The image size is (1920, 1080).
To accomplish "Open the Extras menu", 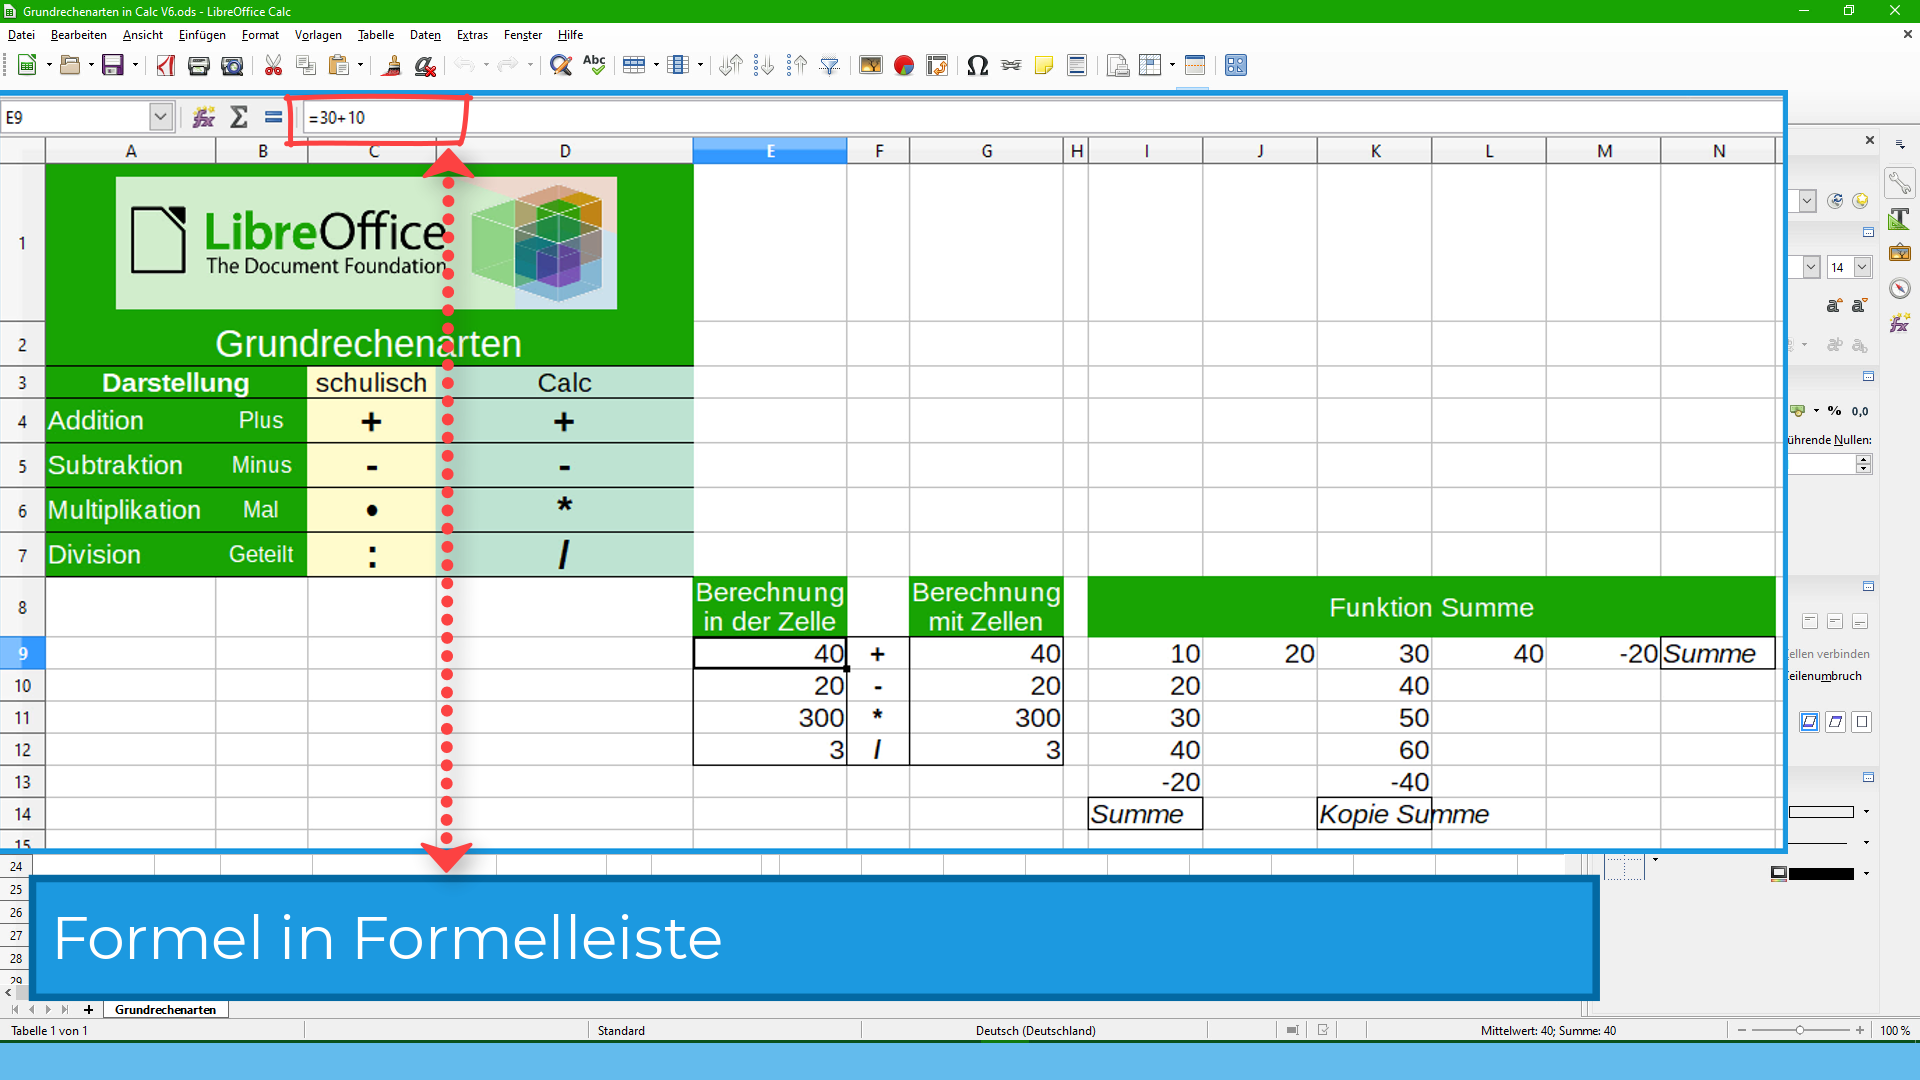I will click(472, 35).
